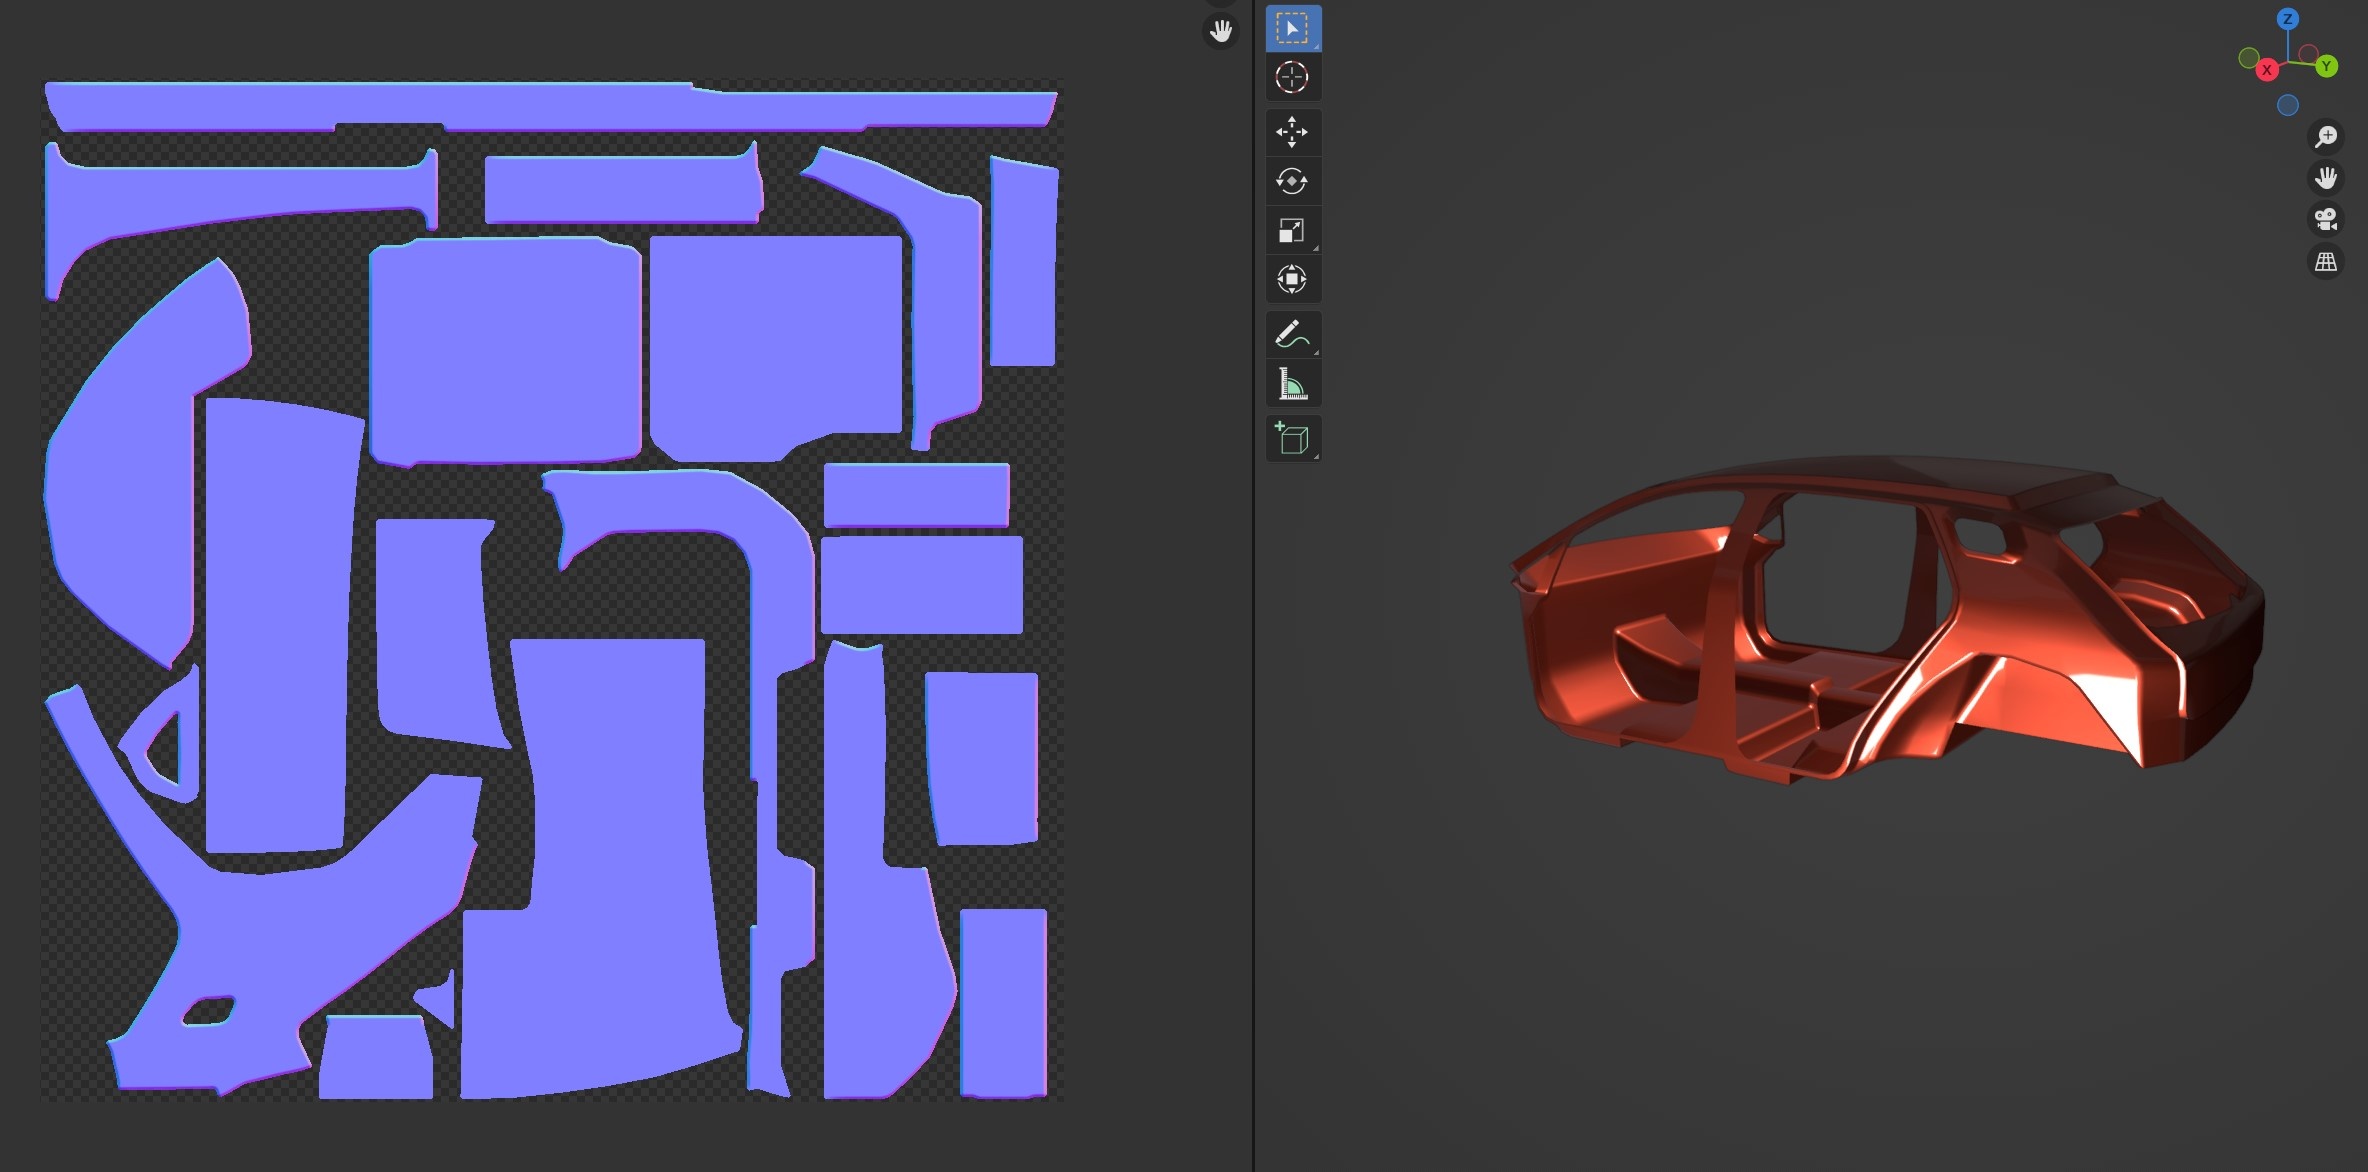Image resolution: width=2368 pixels, height=1172 pixels.
Task: Activate the Measure ruler tool
Action: point(1293,384)
